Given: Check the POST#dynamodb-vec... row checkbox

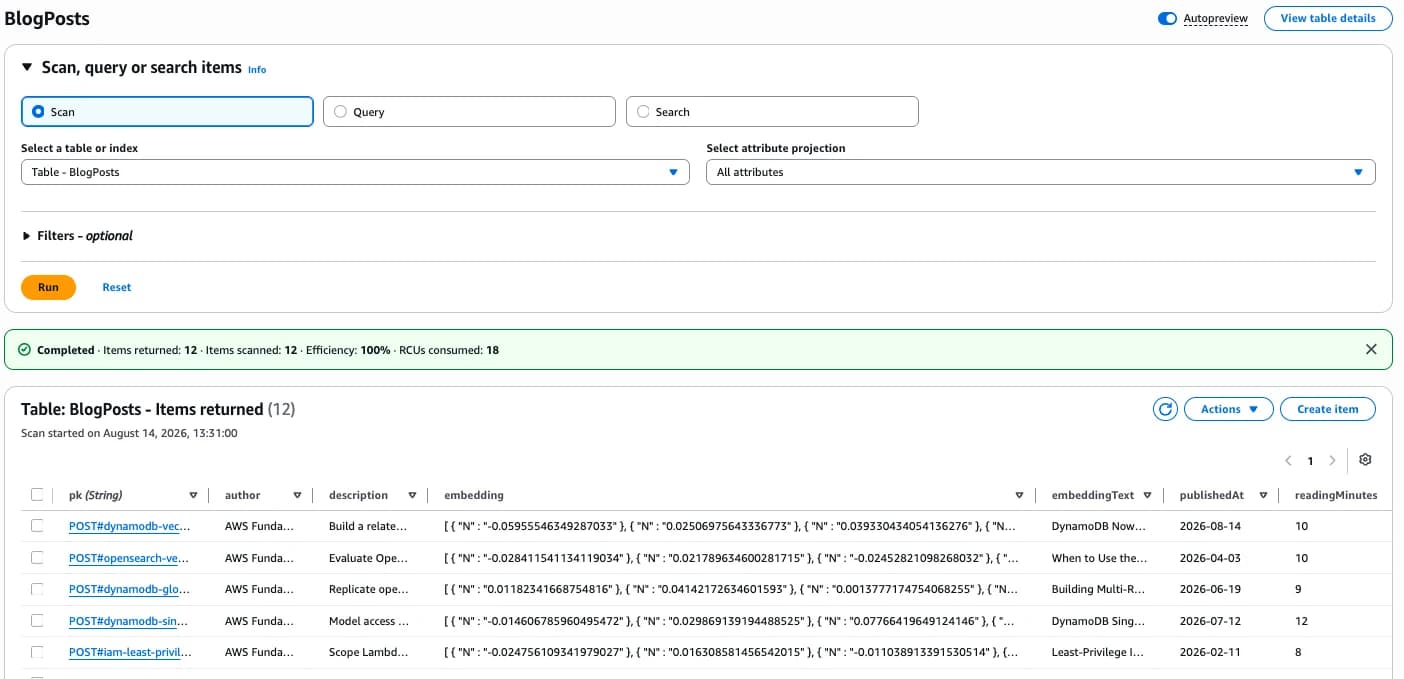Looking at the screenshot, I should click(x=37, y=525).
